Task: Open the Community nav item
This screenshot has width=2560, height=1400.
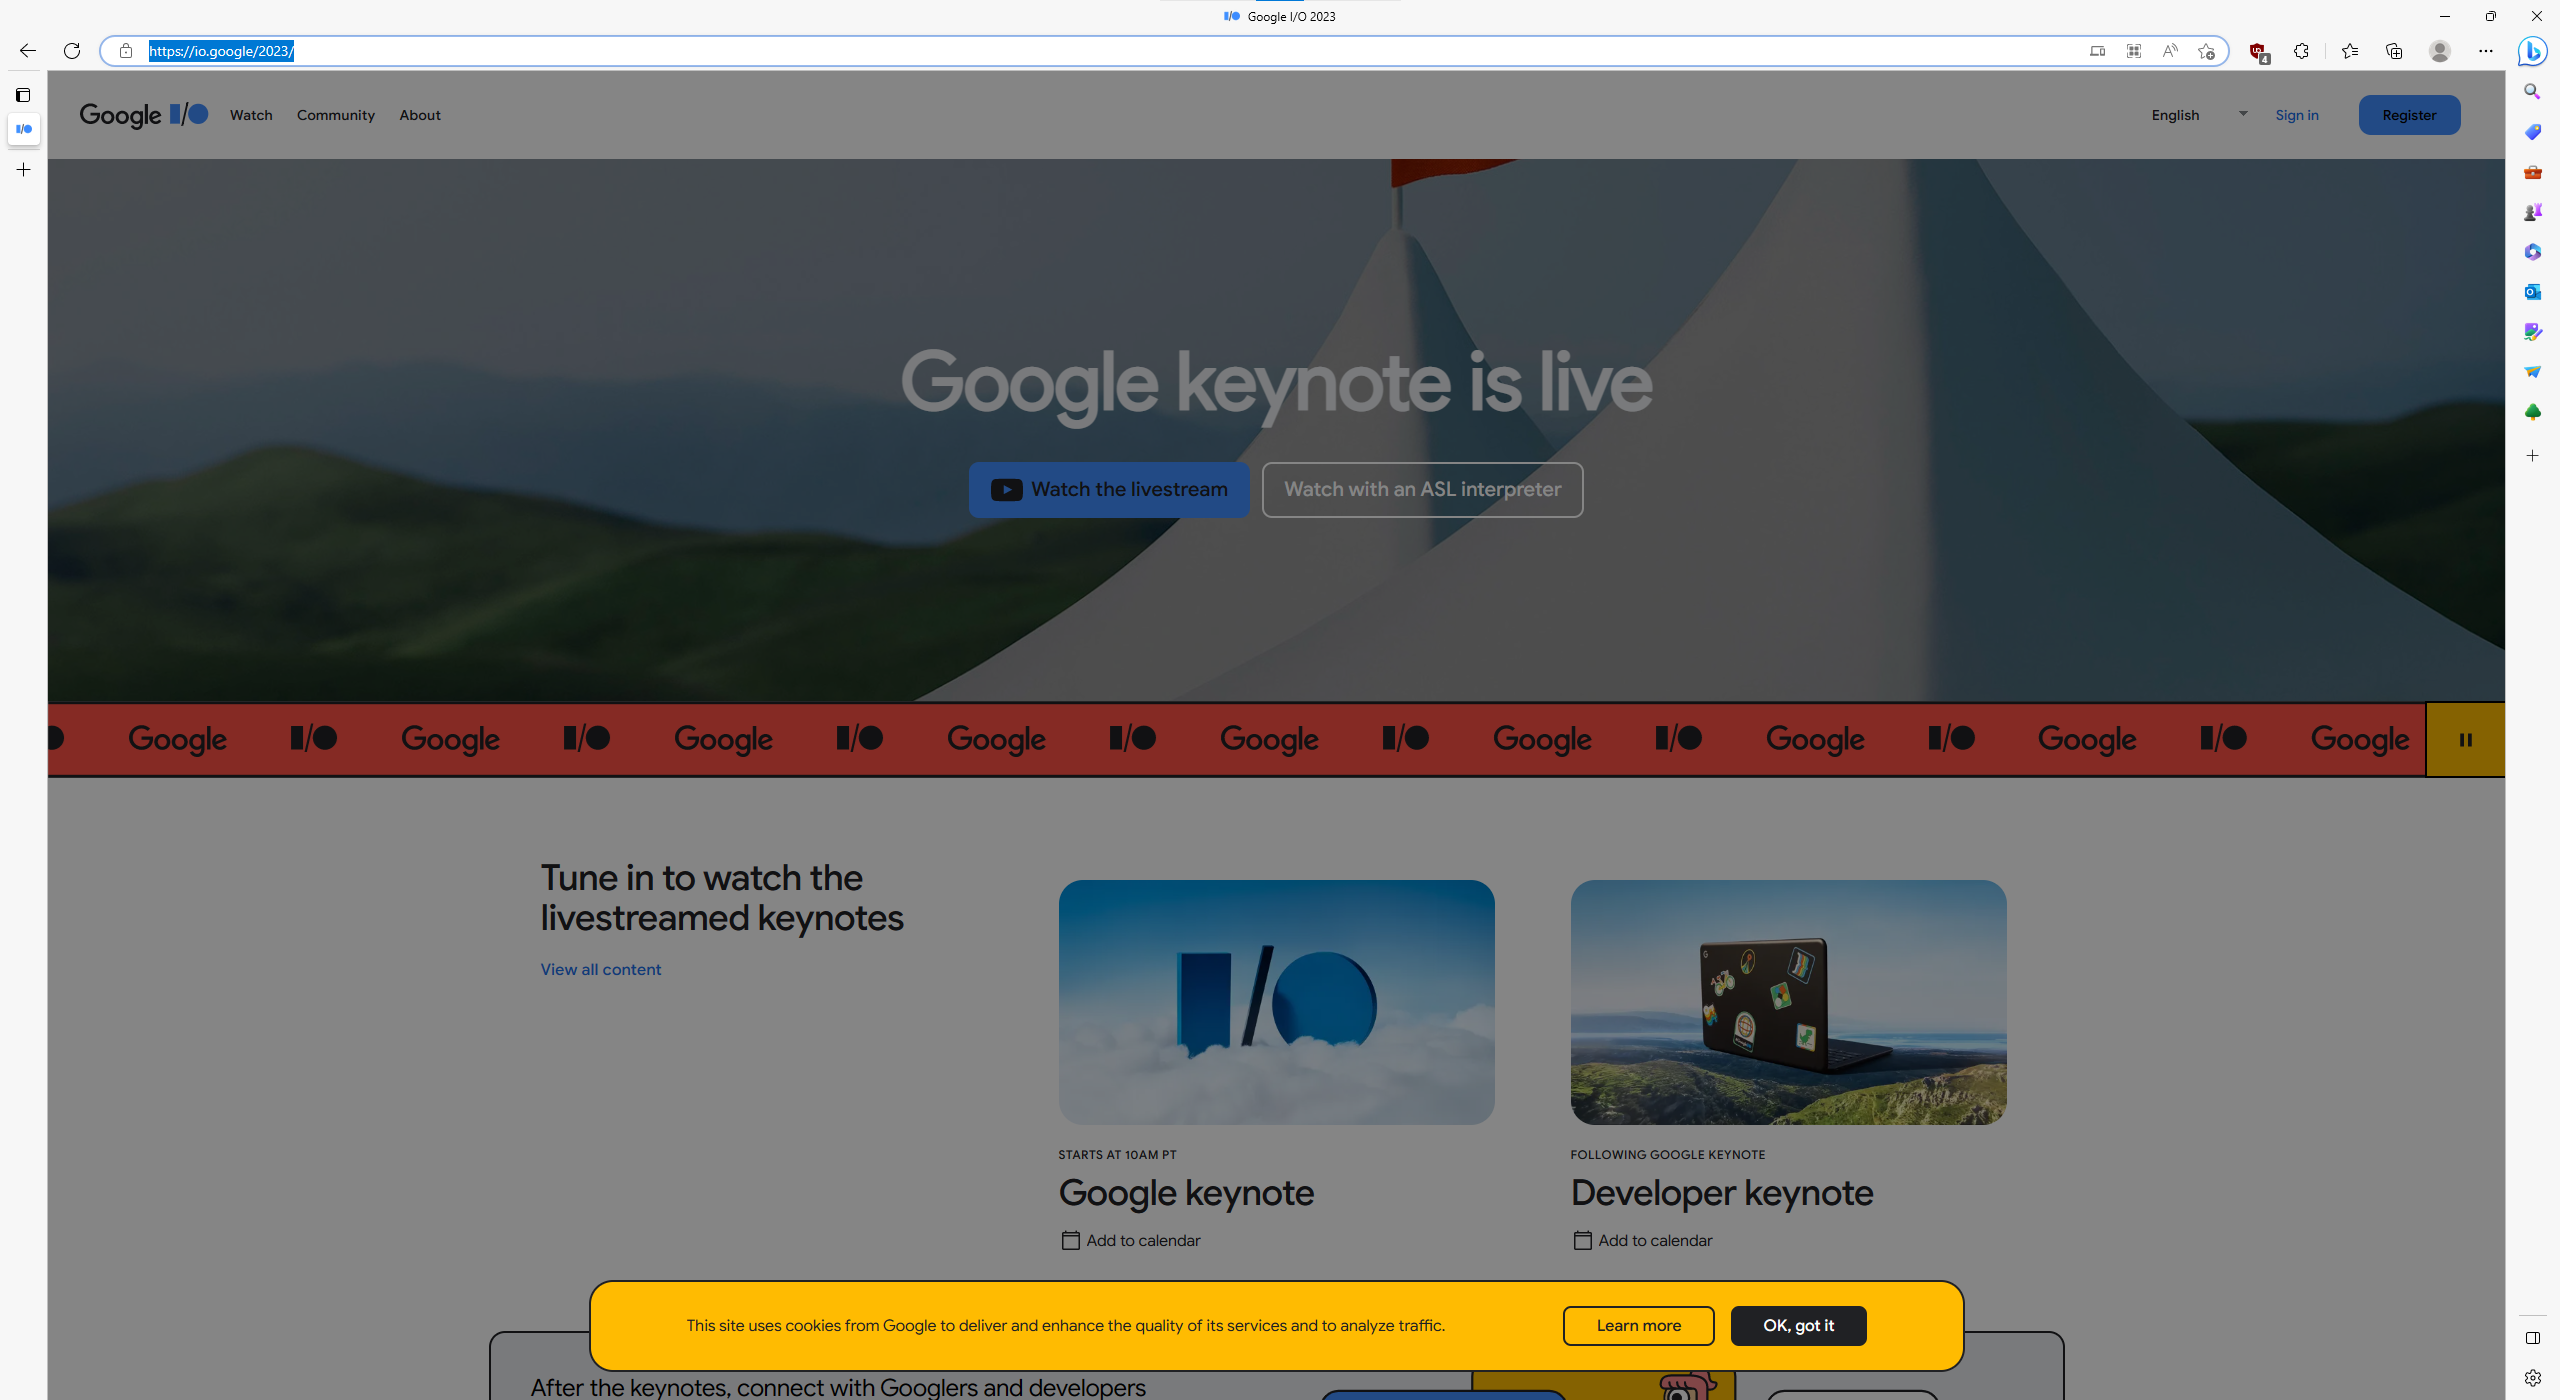Action: [336, 115]
